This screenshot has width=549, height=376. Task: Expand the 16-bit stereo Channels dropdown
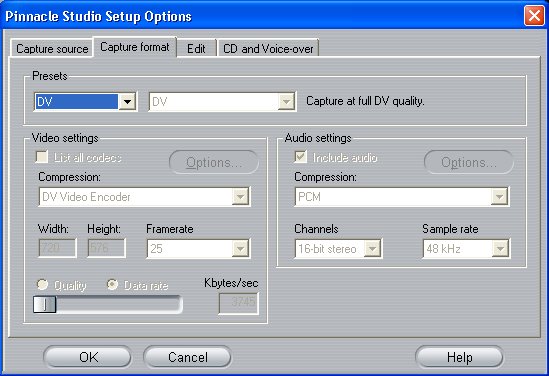click(x=372, y=249)
